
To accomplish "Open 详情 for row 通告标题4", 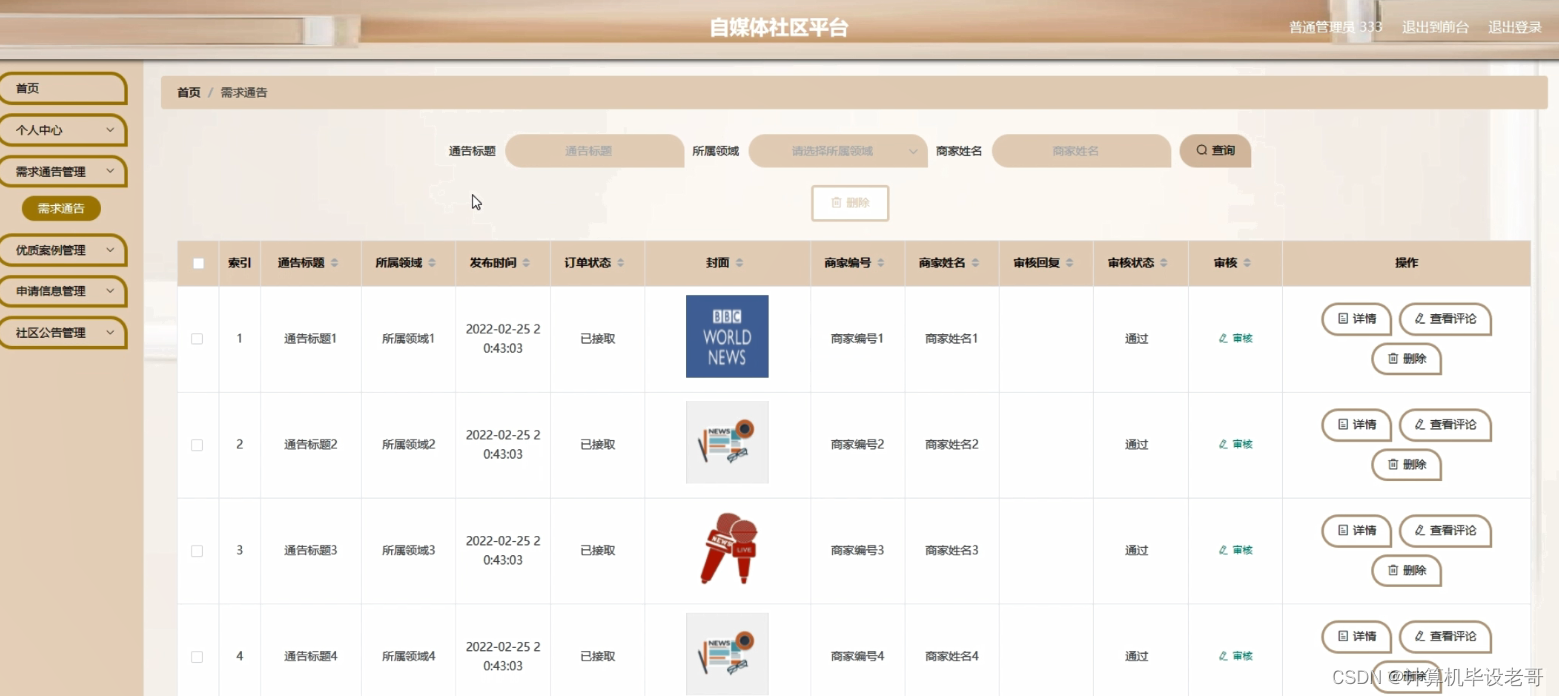I will pyautogui.click(x=1357, y=637).
